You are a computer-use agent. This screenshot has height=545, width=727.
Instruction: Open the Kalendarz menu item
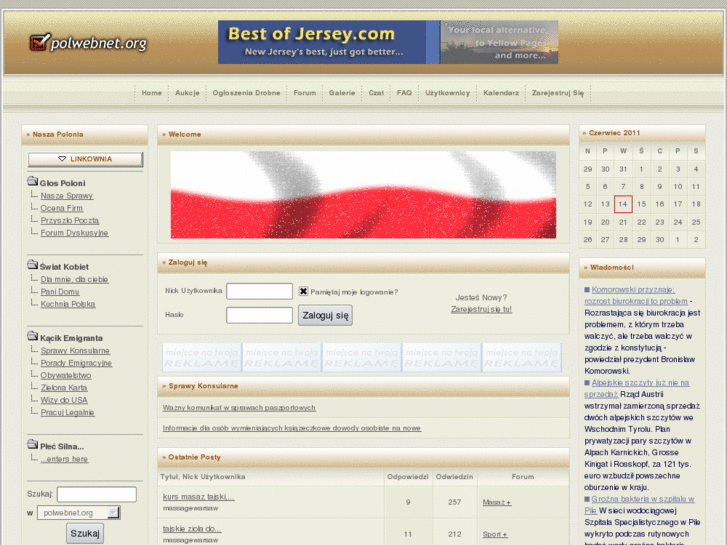tap(501, 93)
